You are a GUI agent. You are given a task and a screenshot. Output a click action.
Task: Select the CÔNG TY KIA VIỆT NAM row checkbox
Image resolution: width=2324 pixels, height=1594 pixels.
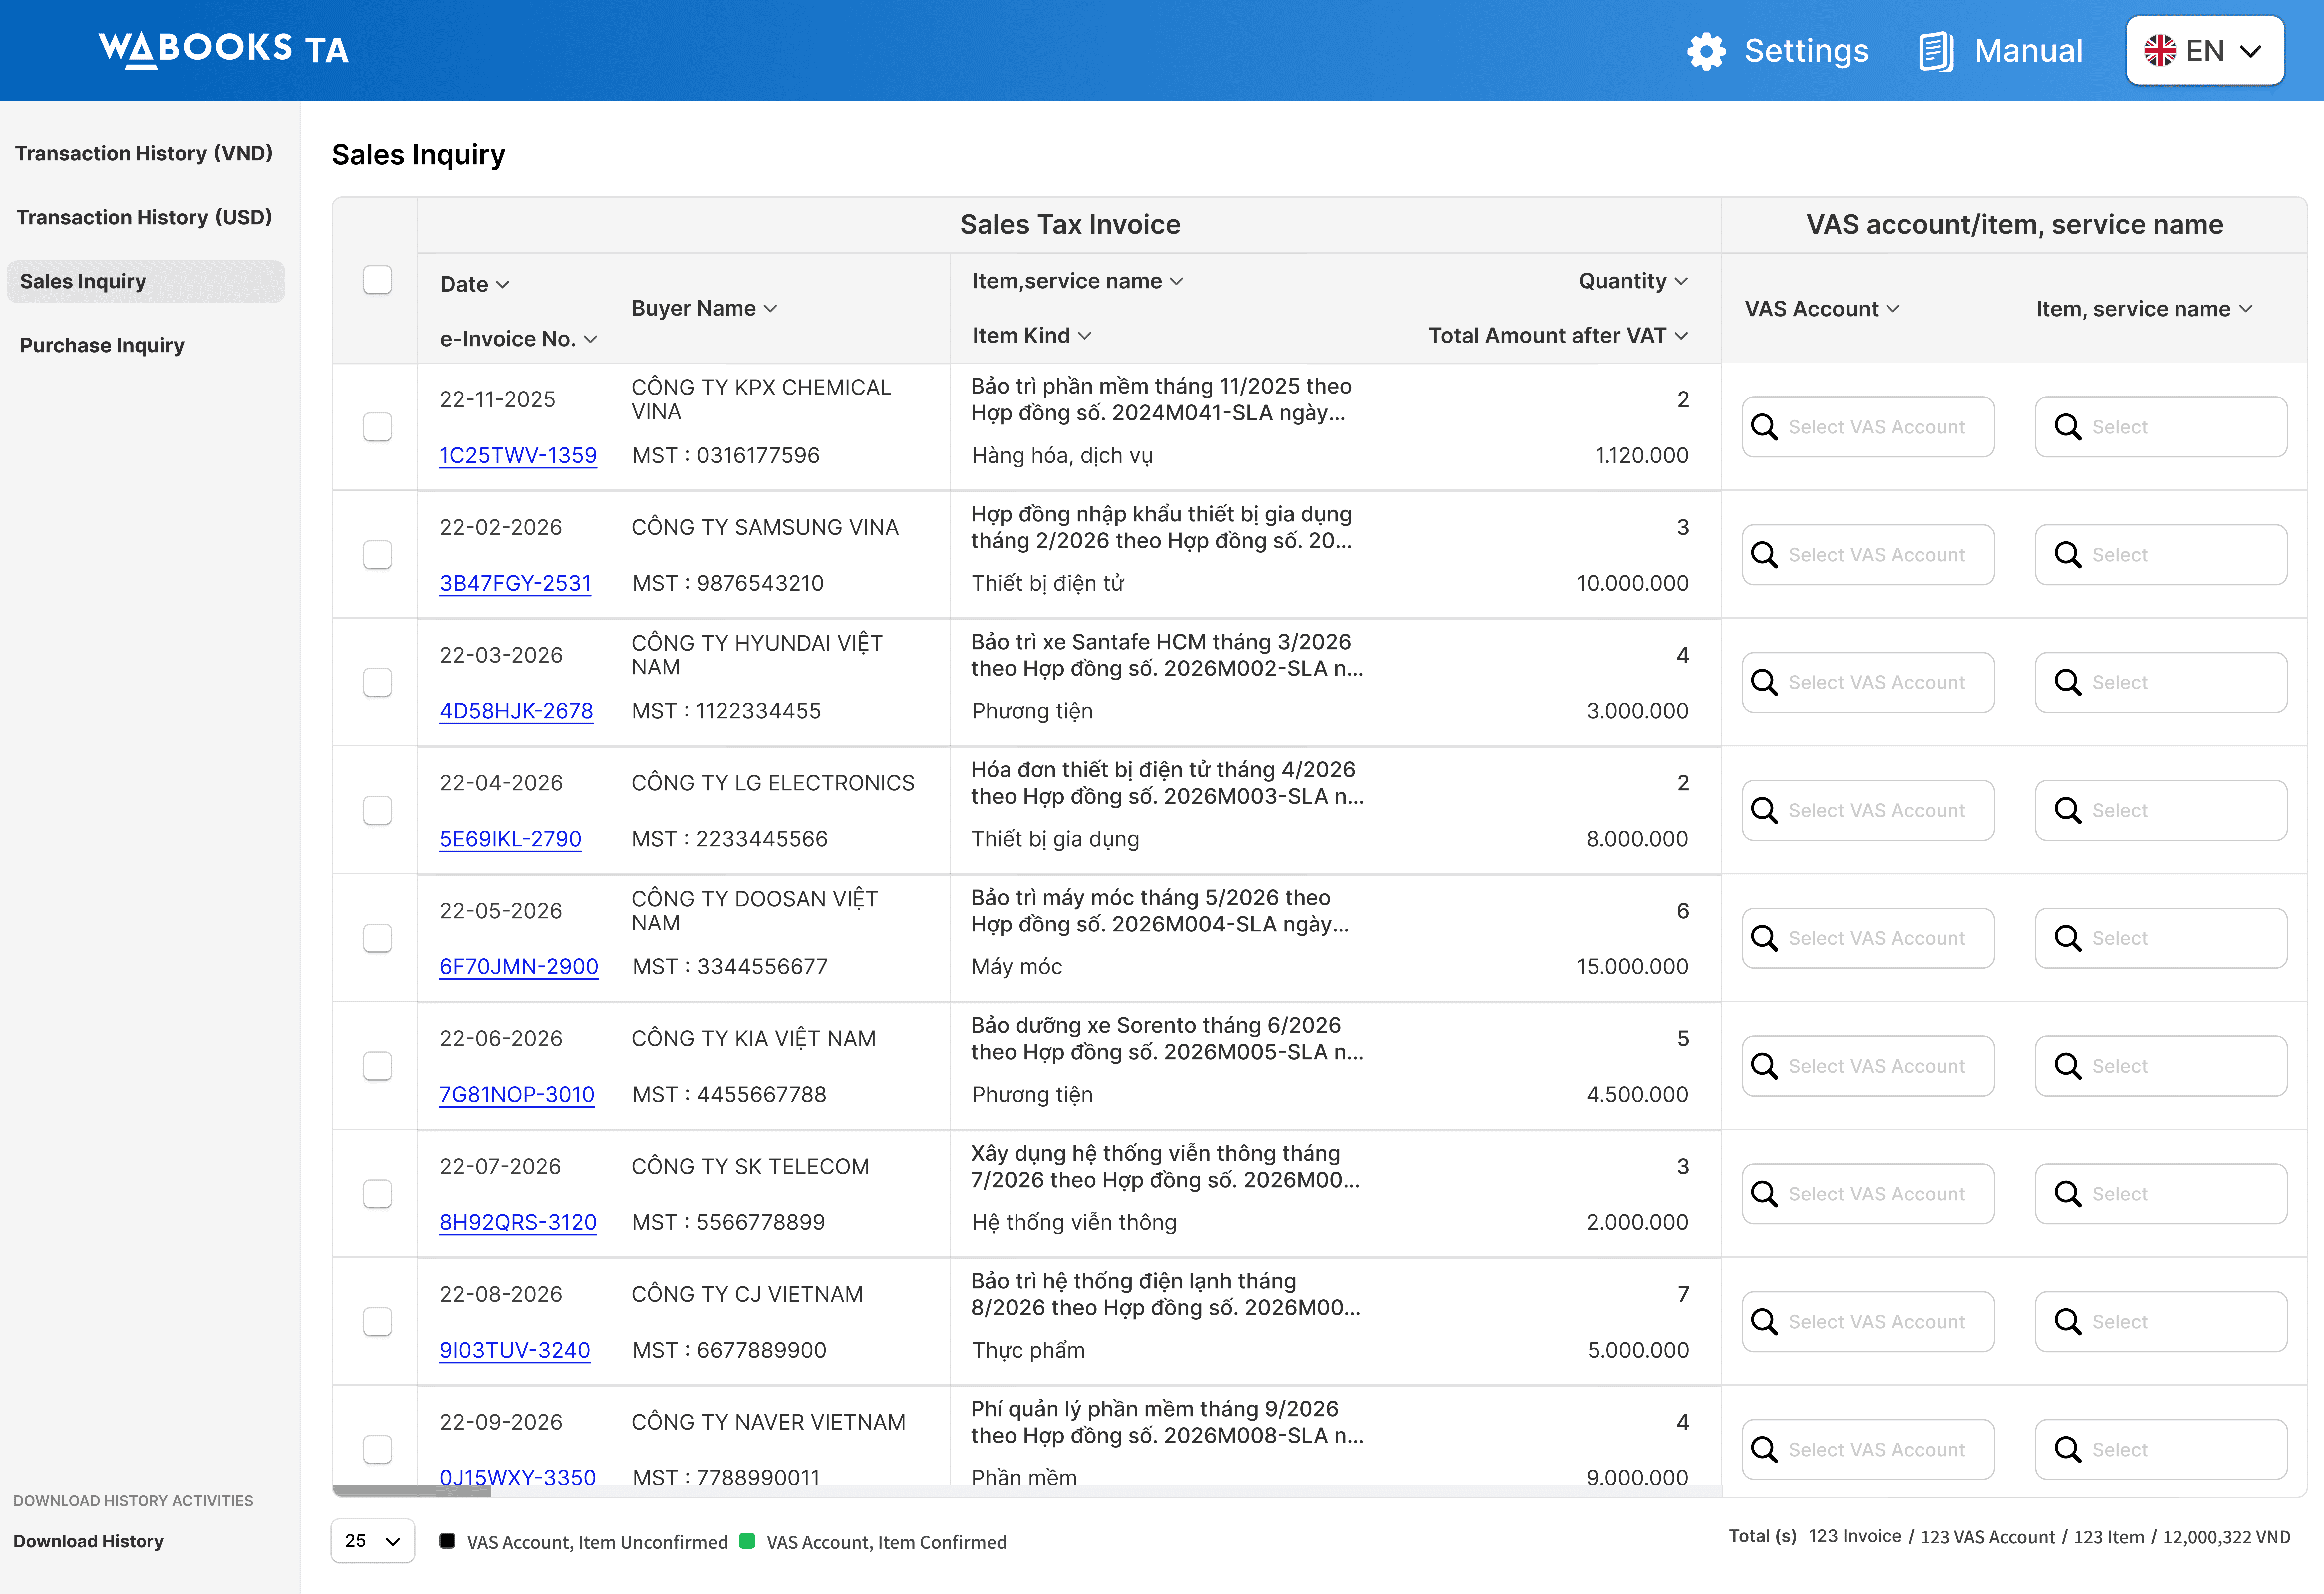tap(377, 1066)
